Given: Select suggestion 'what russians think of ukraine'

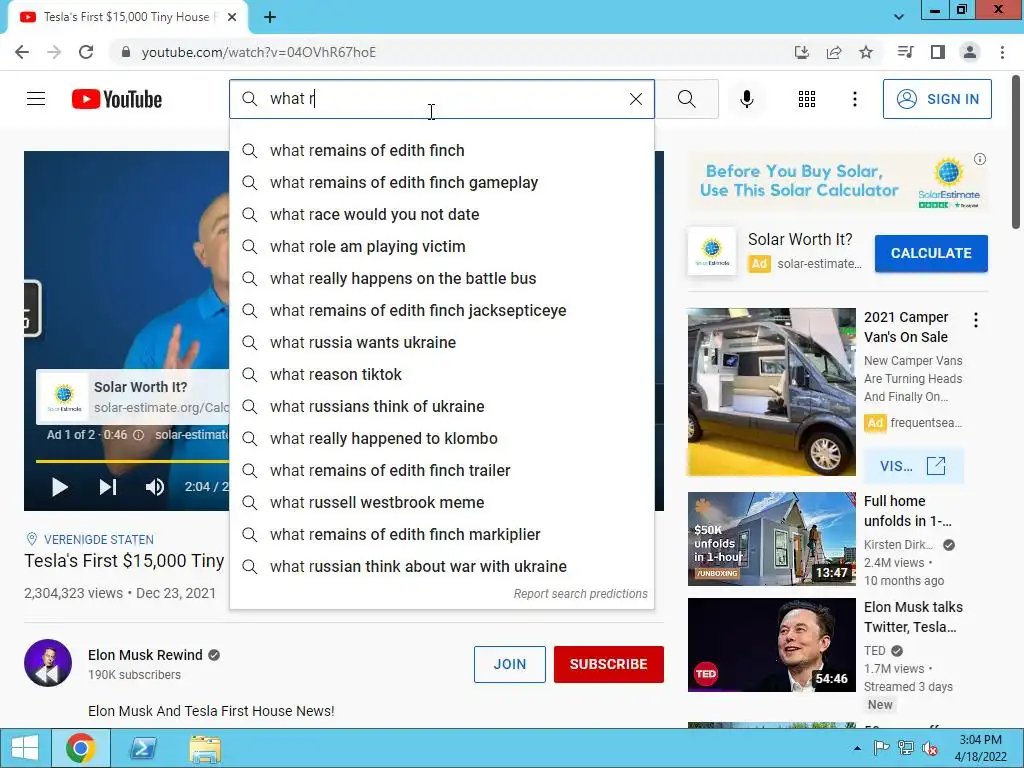Looking at the screenshot, I should (x=441, y=406).
